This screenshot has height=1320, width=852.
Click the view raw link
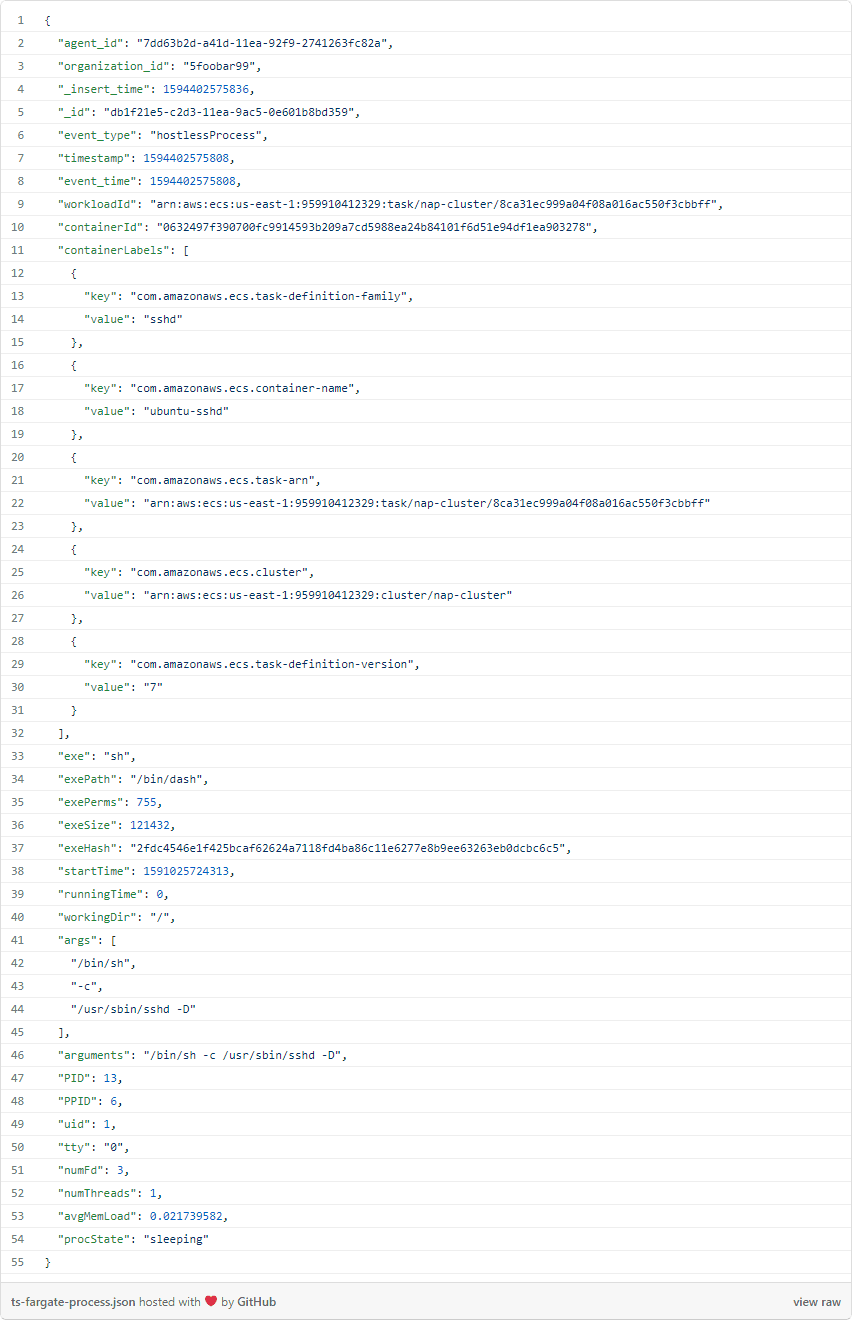click(817, 1302)
